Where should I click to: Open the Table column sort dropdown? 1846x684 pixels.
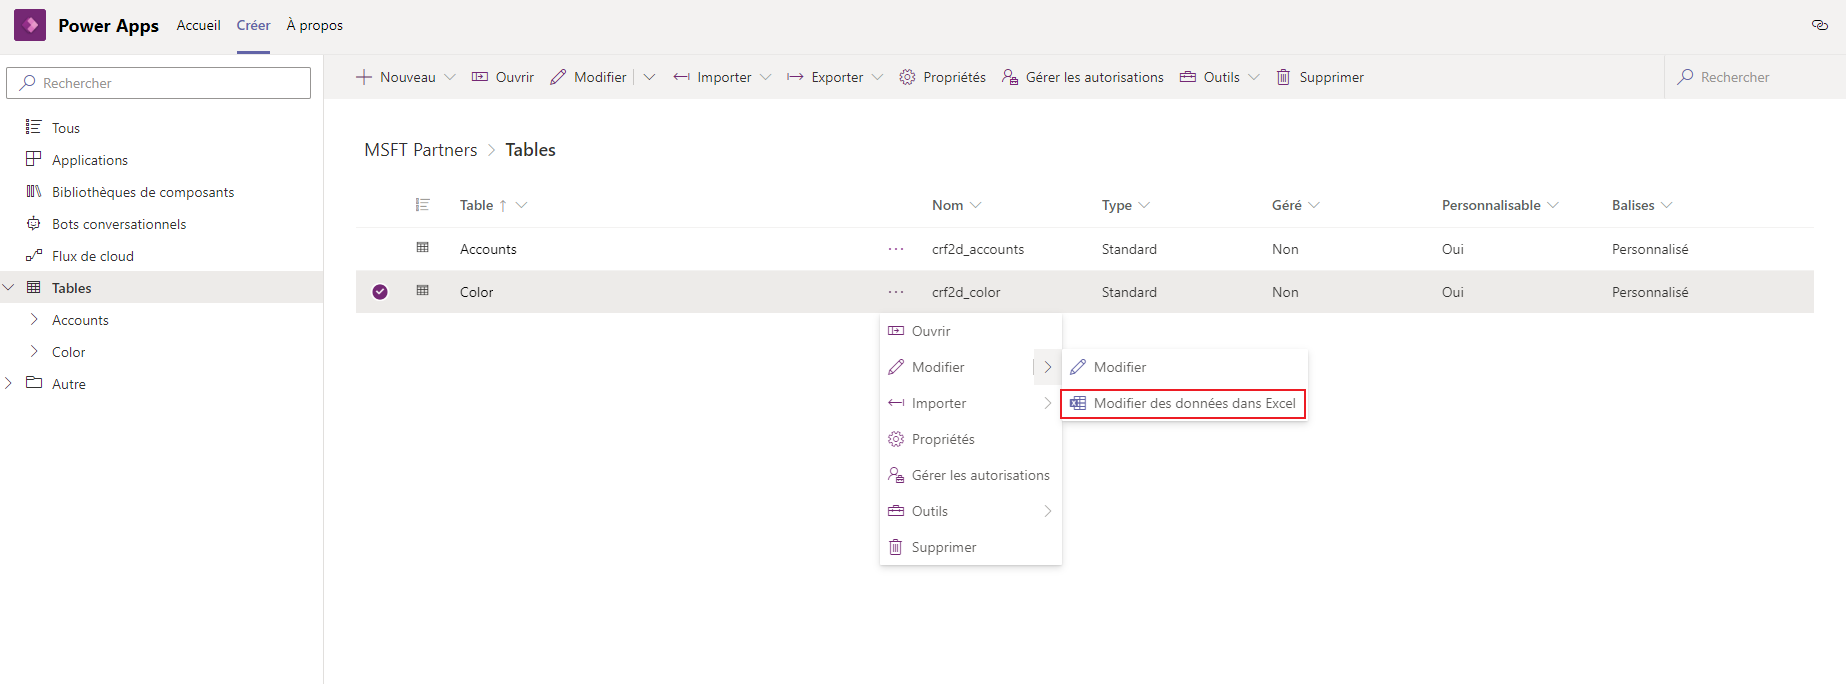[x=521, y=205]
